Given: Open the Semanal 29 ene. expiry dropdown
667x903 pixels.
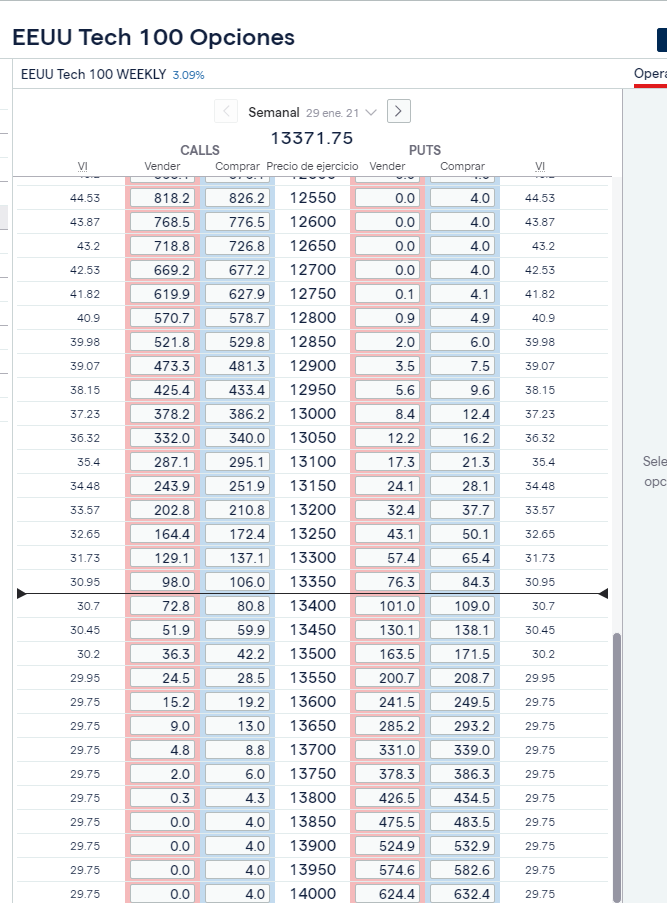Looking at the screenshot, I should 313,113.
